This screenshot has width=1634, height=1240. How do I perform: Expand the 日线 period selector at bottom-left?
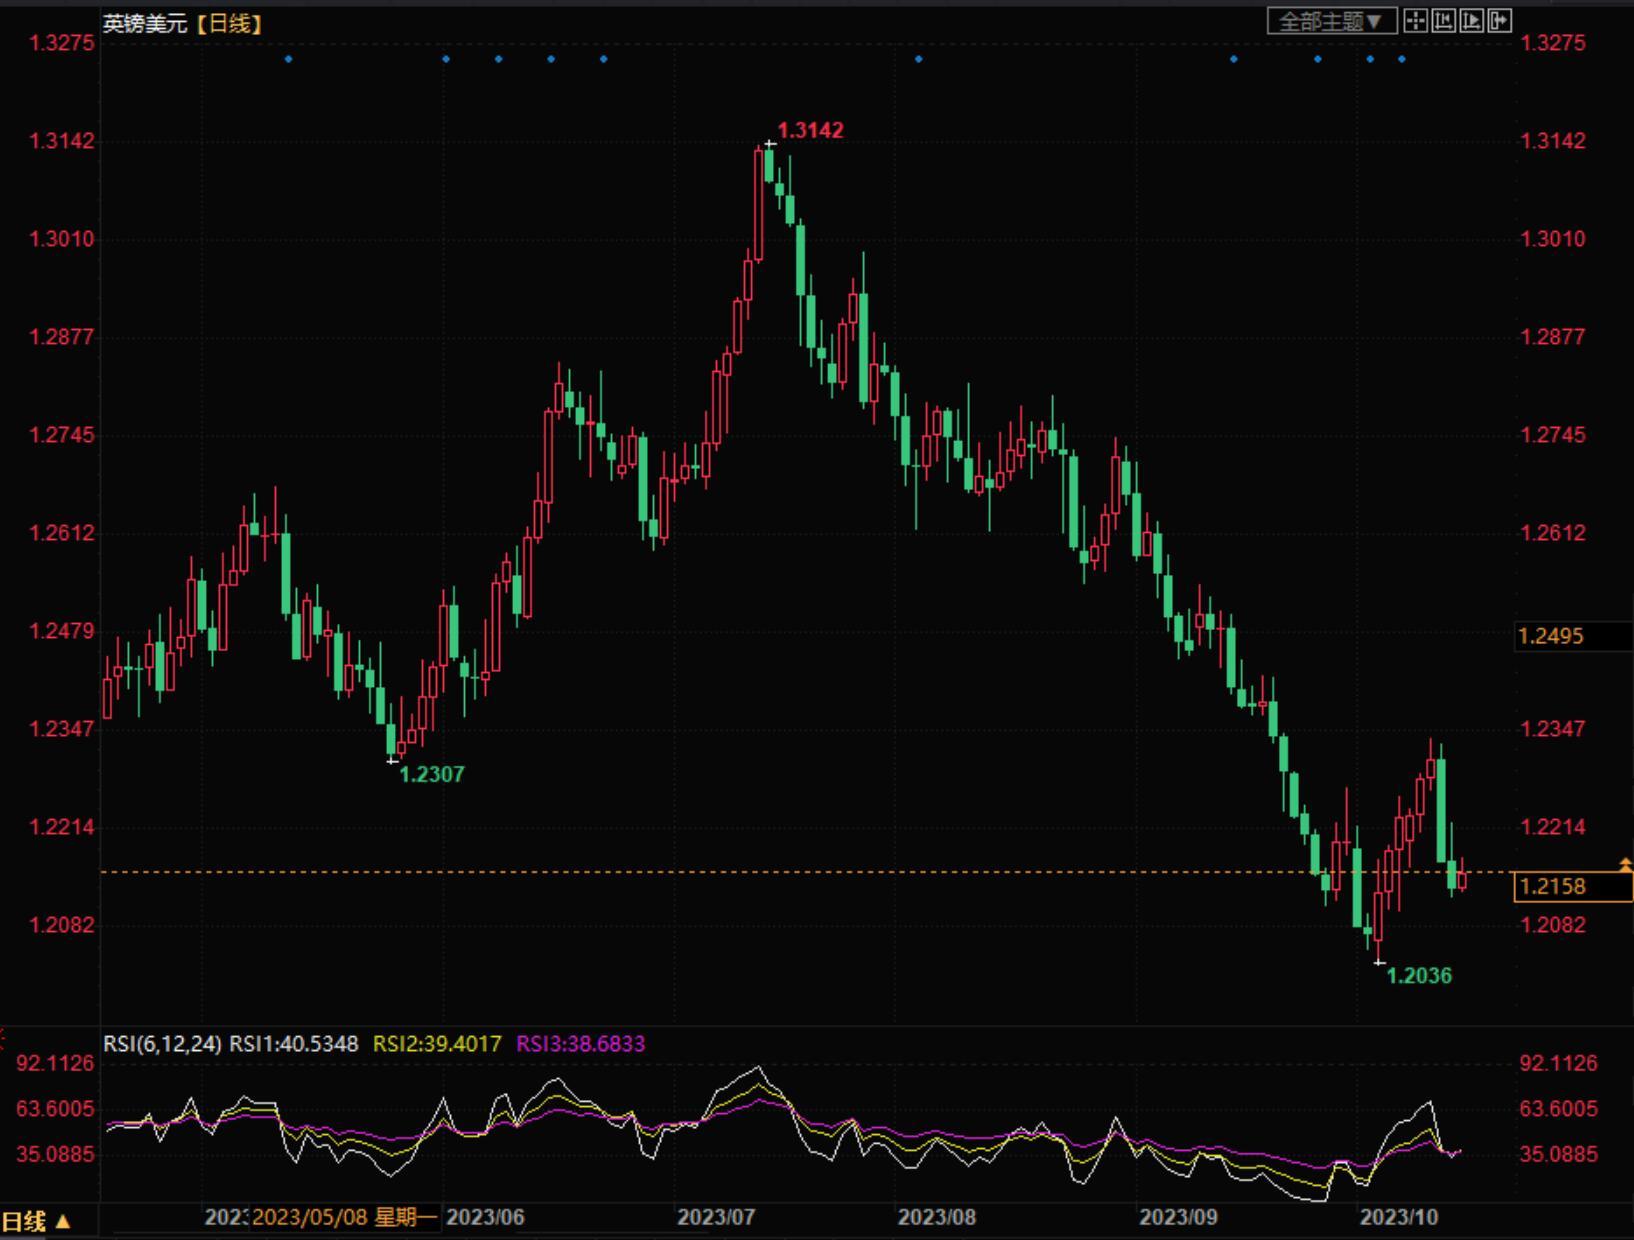[37, 1221]
